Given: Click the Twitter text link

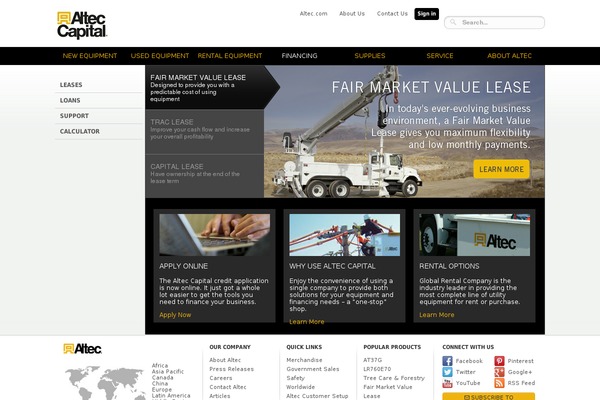Looking at the screenshot, I should (465, 372).
